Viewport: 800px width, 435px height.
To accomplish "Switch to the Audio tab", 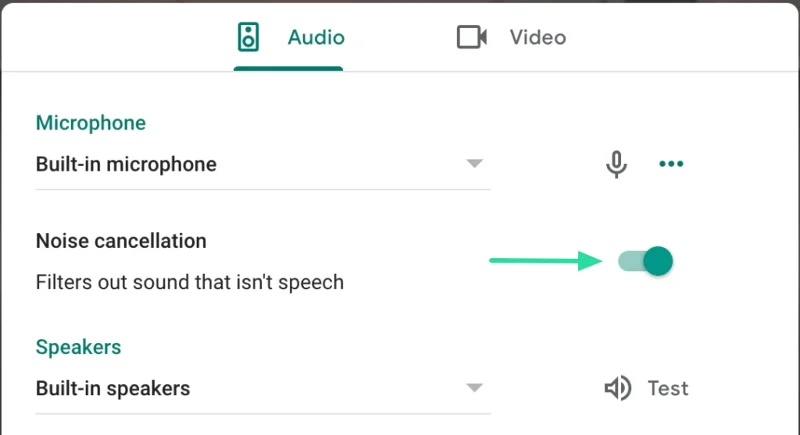I will pyautogui.click(x=288, y=38).
